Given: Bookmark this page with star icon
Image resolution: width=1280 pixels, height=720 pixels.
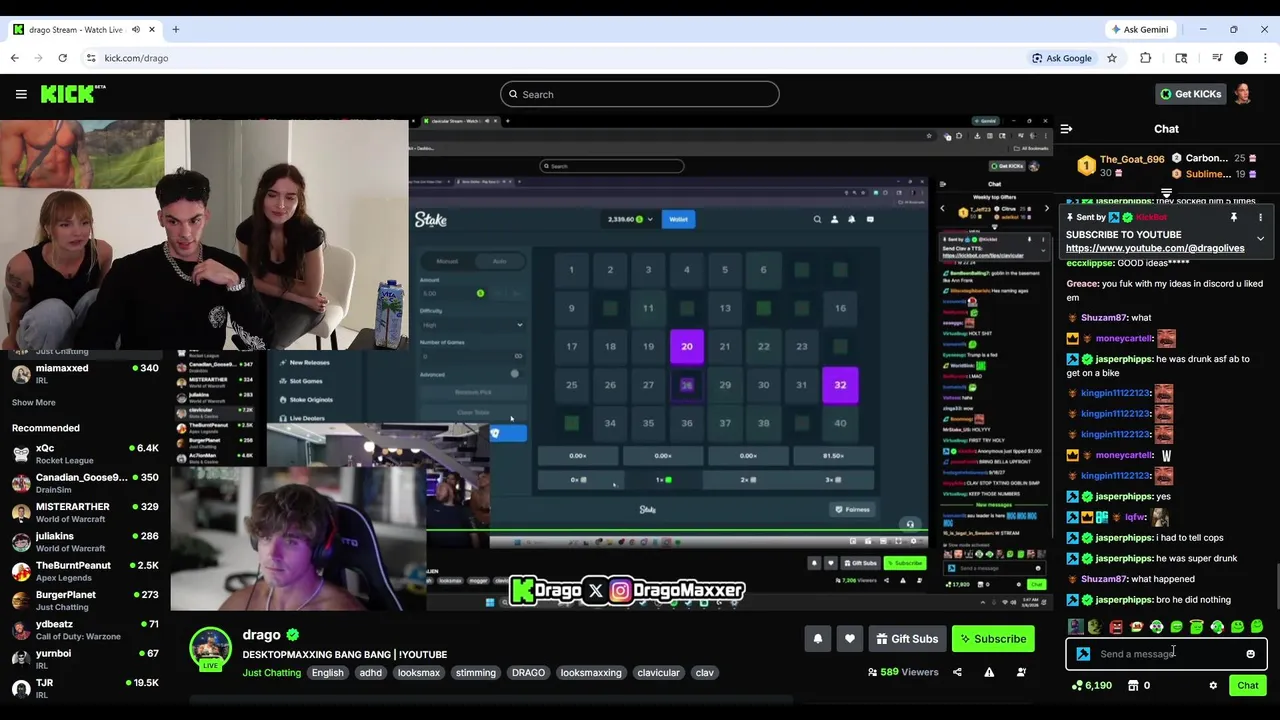Looking at the screenshot, I should point(1111,58).
